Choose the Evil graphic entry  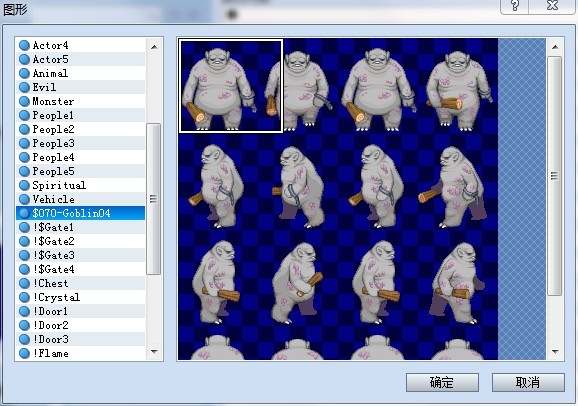point(80,87)
